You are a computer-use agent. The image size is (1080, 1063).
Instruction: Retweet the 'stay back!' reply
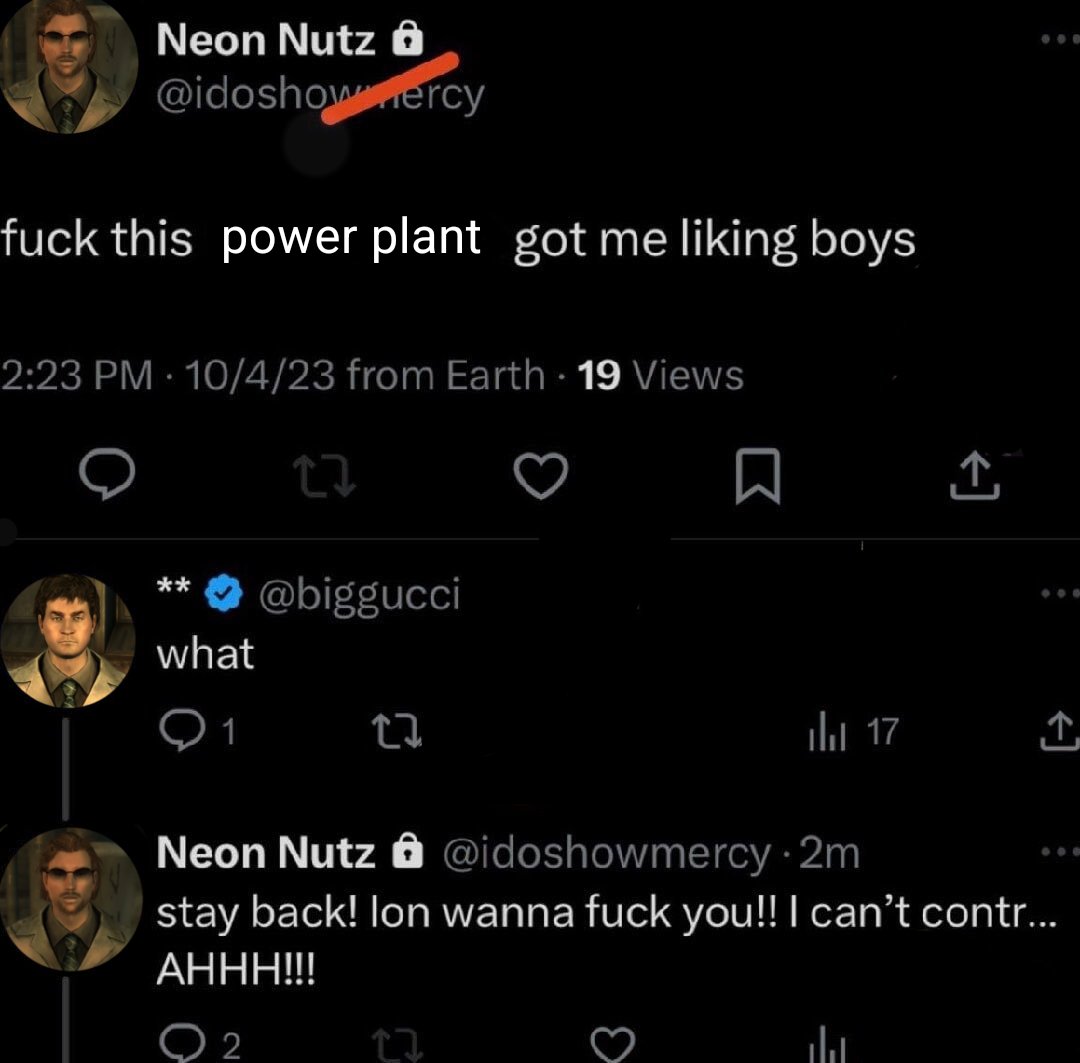pyautogui.click(x=397, y=1045)
